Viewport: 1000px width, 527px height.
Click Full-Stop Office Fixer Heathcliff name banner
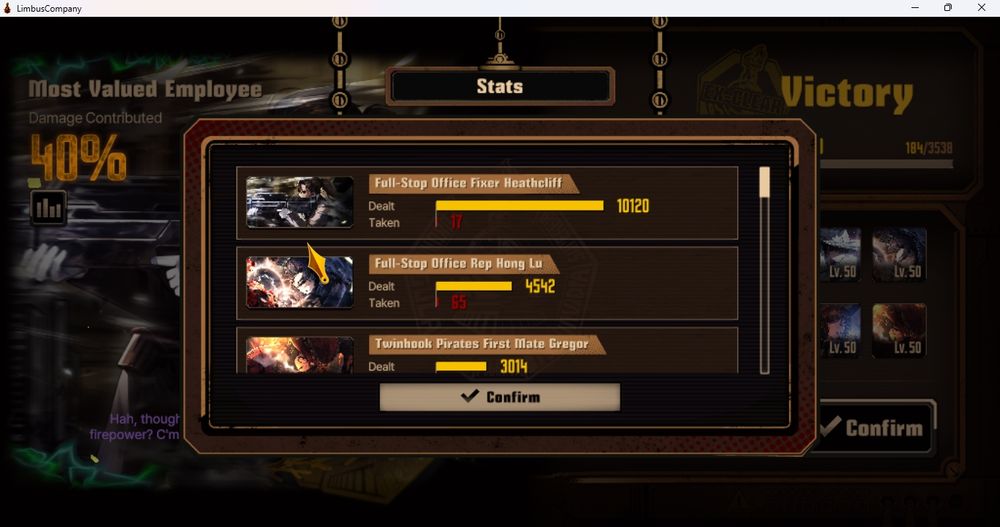473,183
